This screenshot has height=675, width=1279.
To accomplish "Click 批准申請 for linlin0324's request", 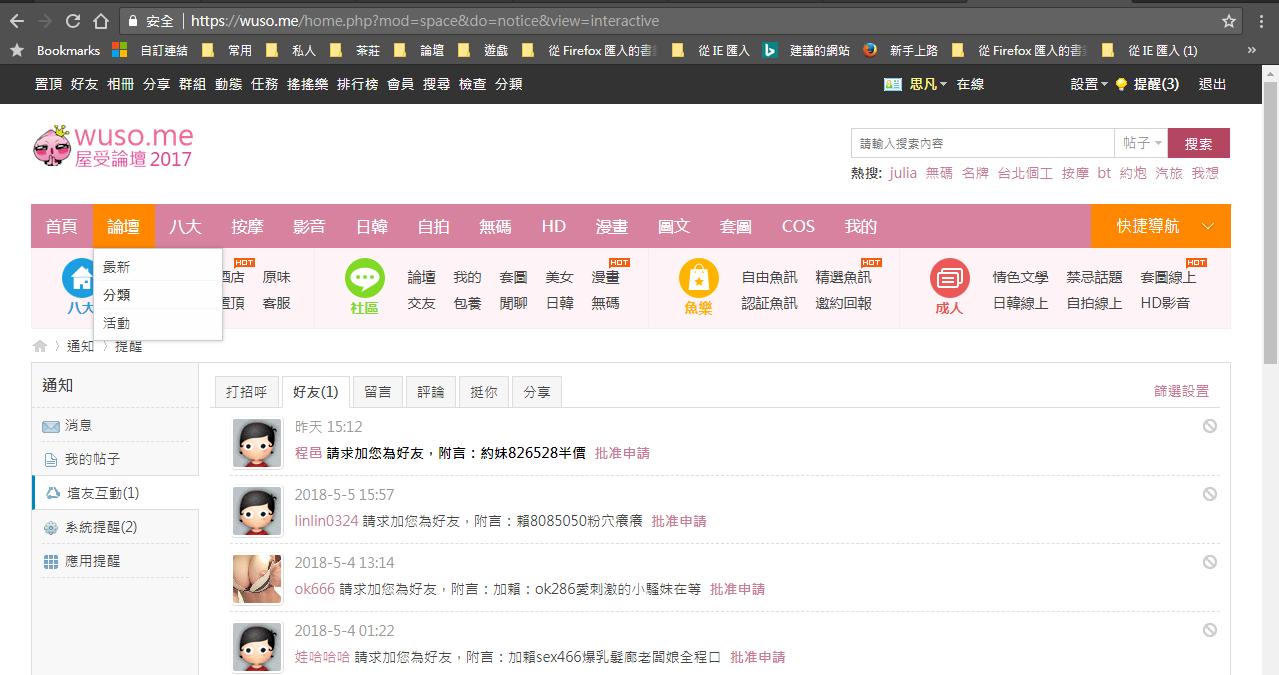I will coord(678,521).
